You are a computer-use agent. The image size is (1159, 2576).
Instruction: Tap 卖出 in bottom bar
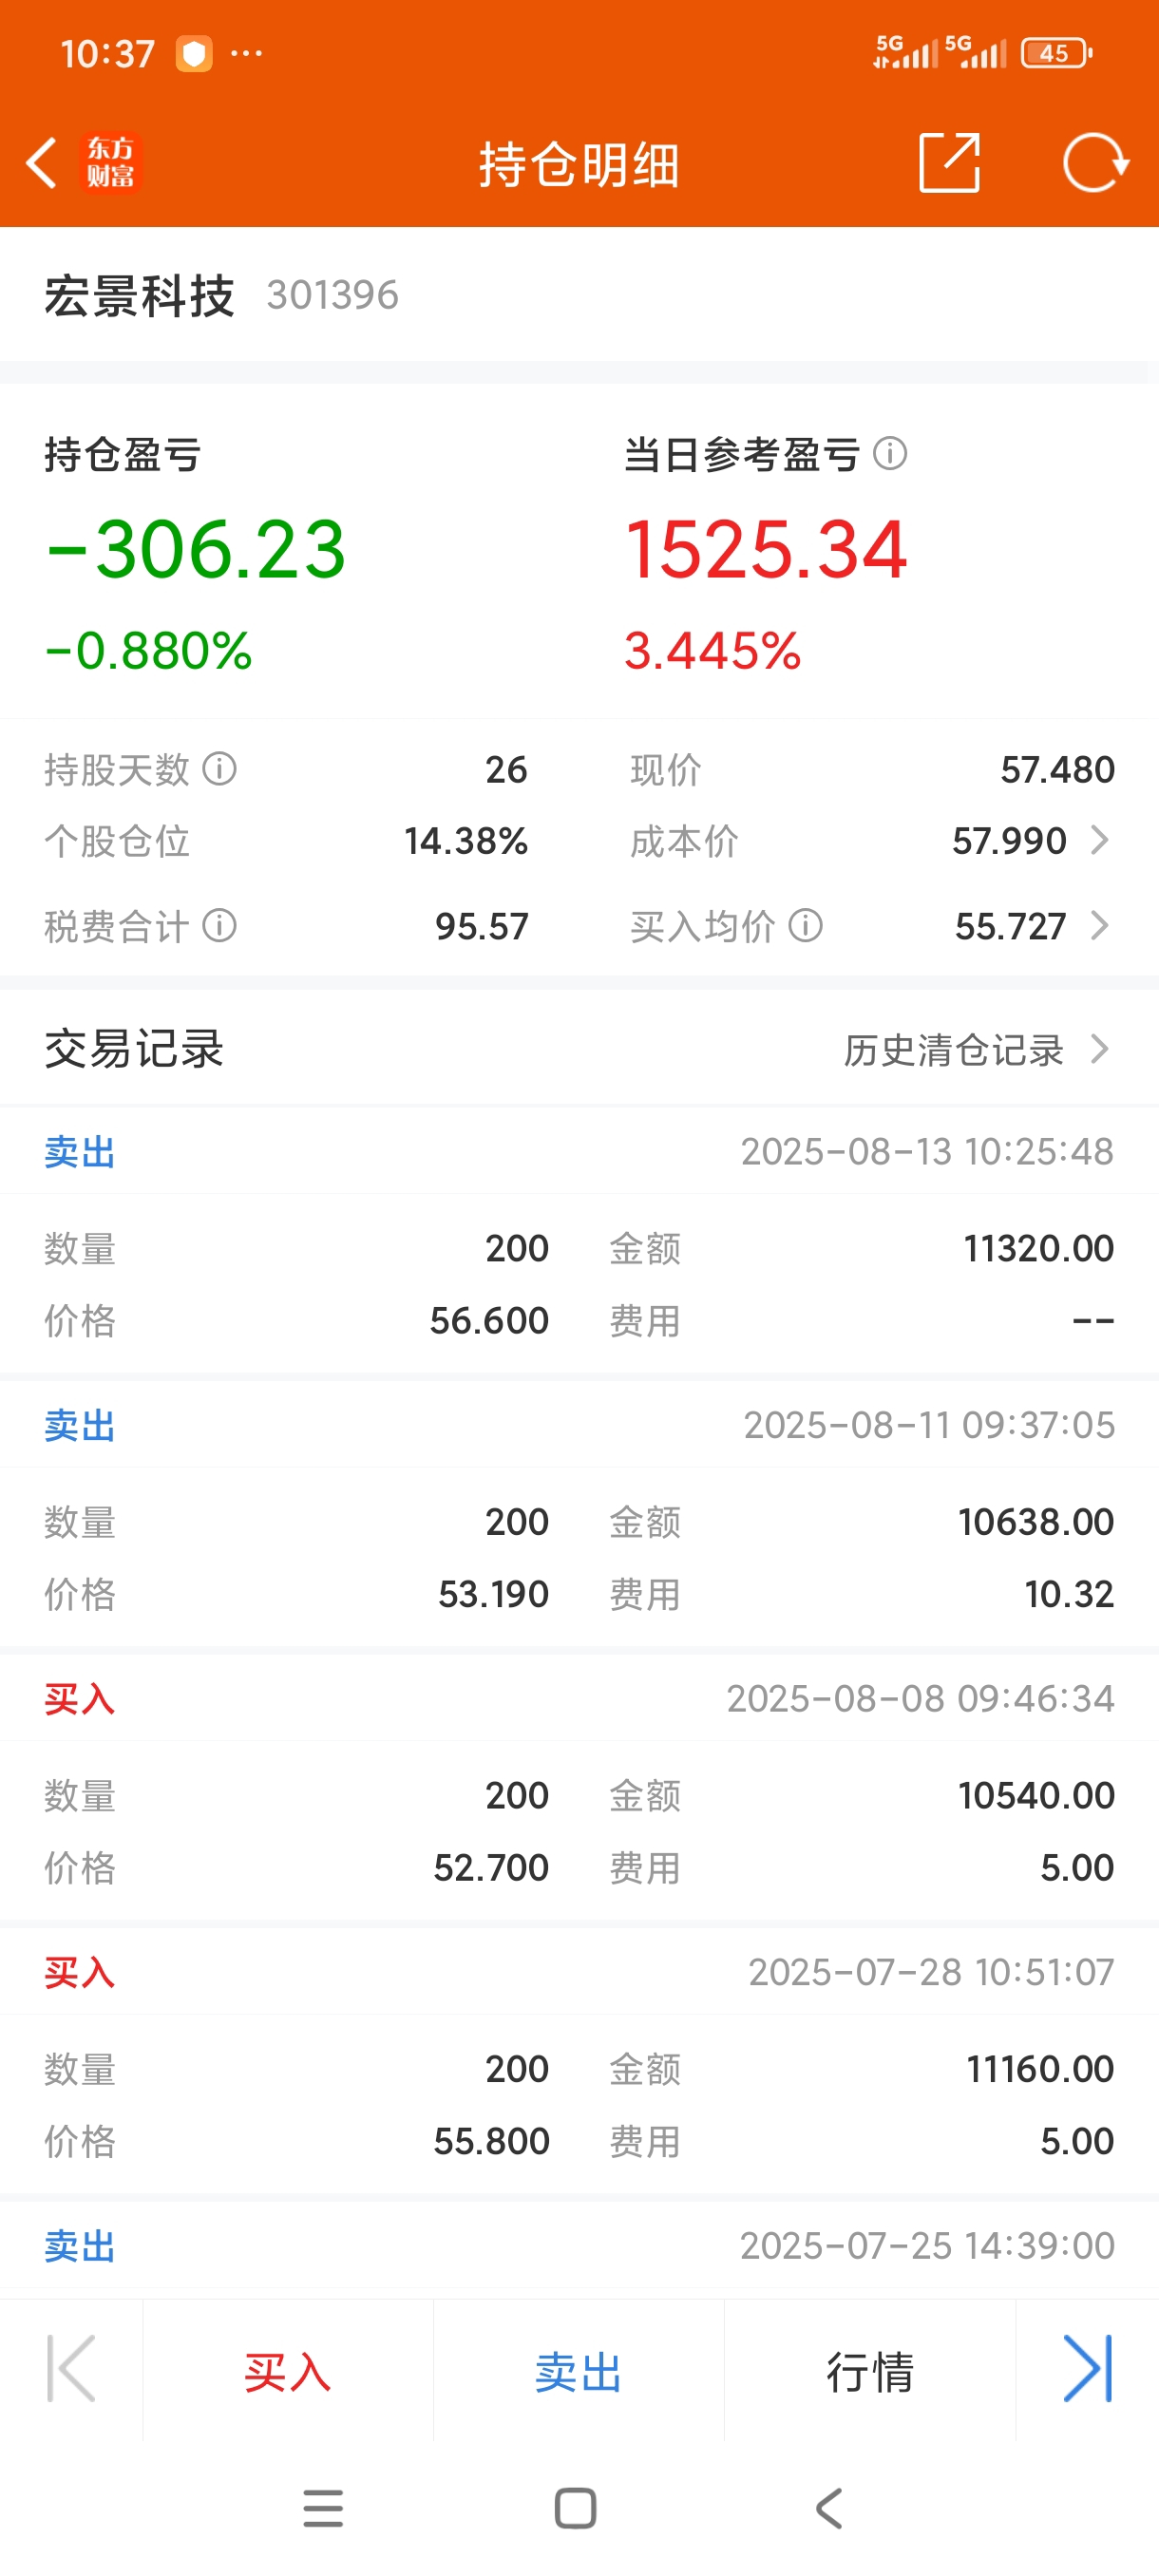tap(579, 2372)
